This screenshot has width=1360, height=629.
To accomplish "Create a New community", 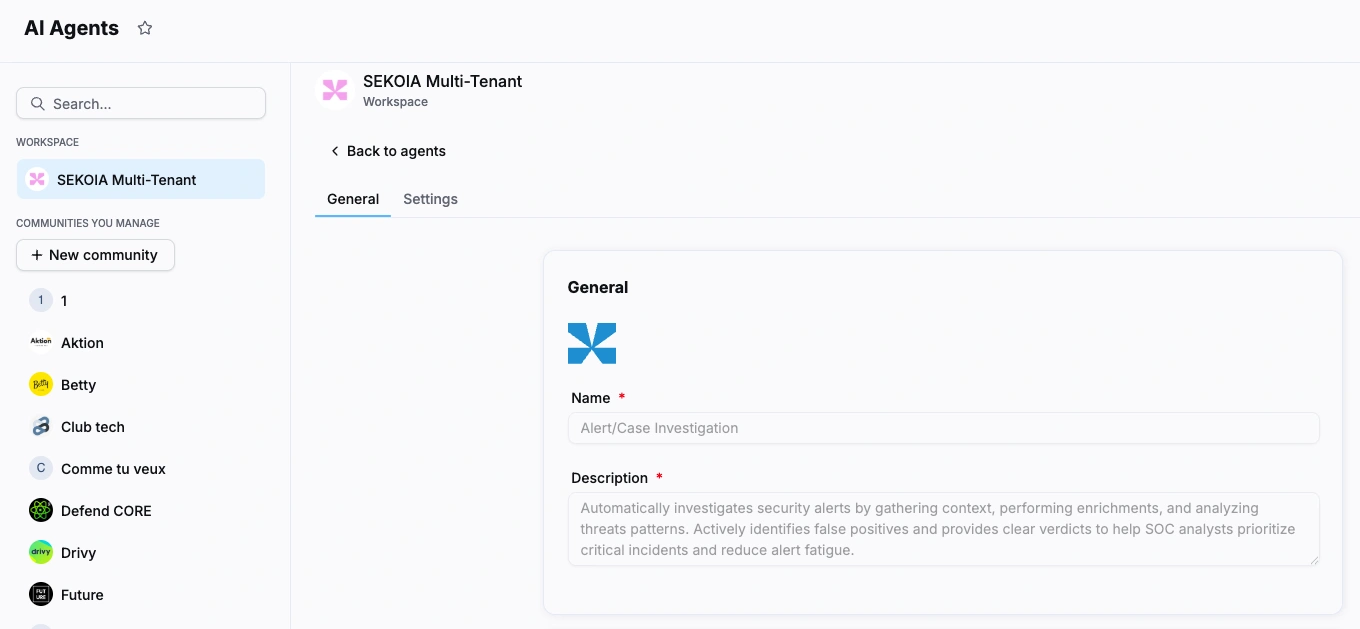I will [95, 255].
